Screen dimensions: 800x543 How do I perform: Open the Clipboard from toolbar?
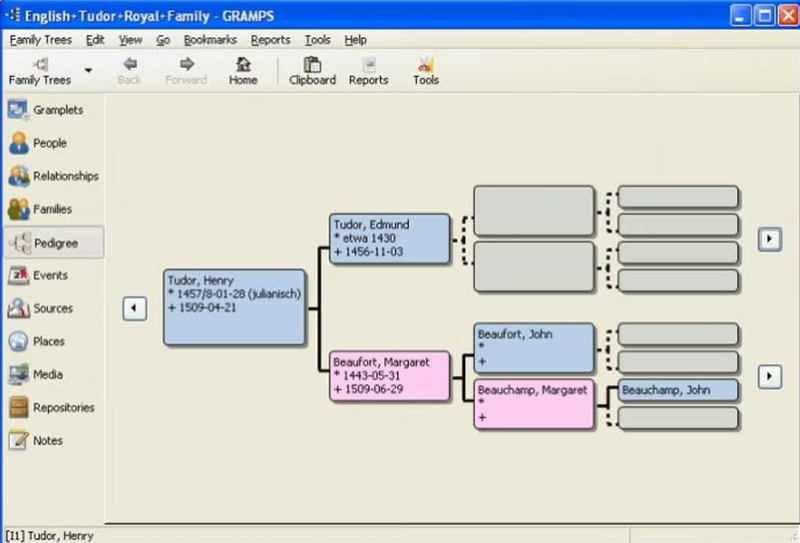click(x=312, y=71)
